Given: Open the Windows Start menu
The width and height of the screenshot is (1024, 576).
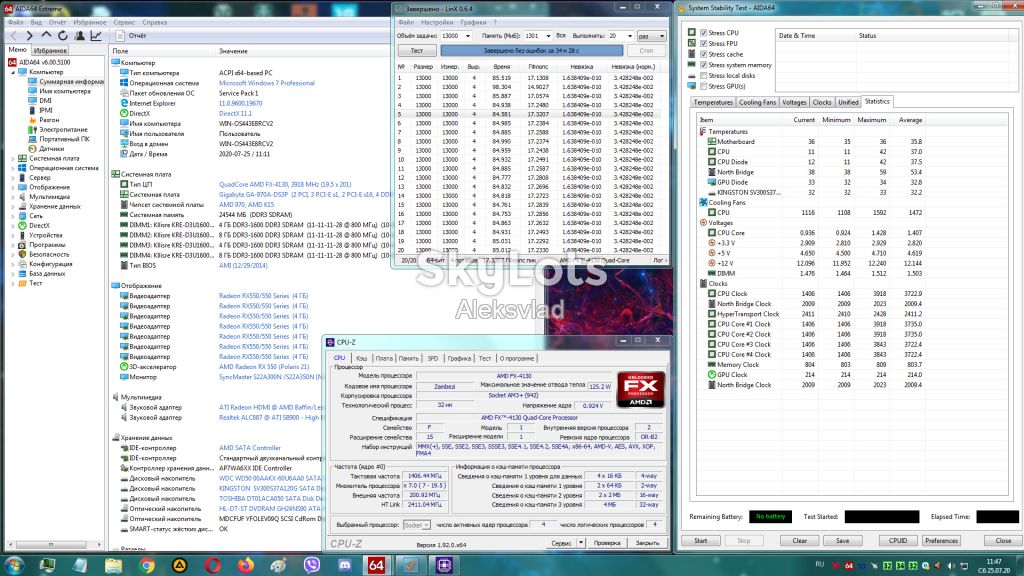Looking at the screenshot, I should pos(14,565).
